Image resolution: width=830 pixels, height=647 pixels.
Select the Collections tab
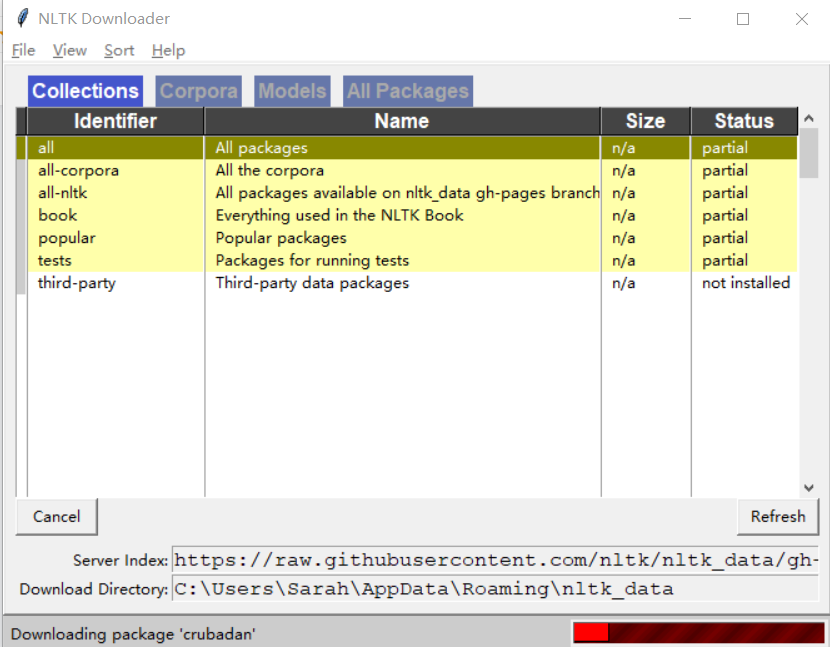[85, 91]
